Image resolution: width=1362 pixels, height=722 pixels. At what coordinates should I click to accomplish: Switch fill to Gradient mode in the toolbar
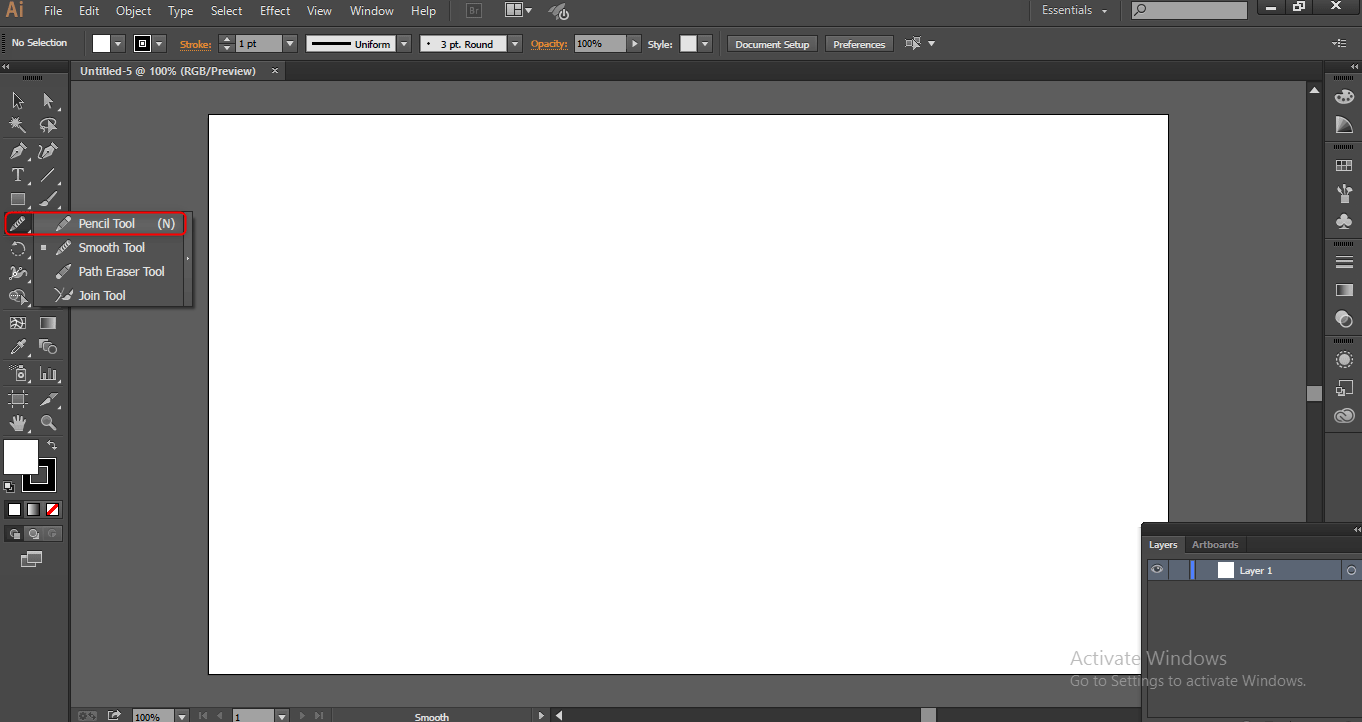pyautogui.click(x=33, y=509)
